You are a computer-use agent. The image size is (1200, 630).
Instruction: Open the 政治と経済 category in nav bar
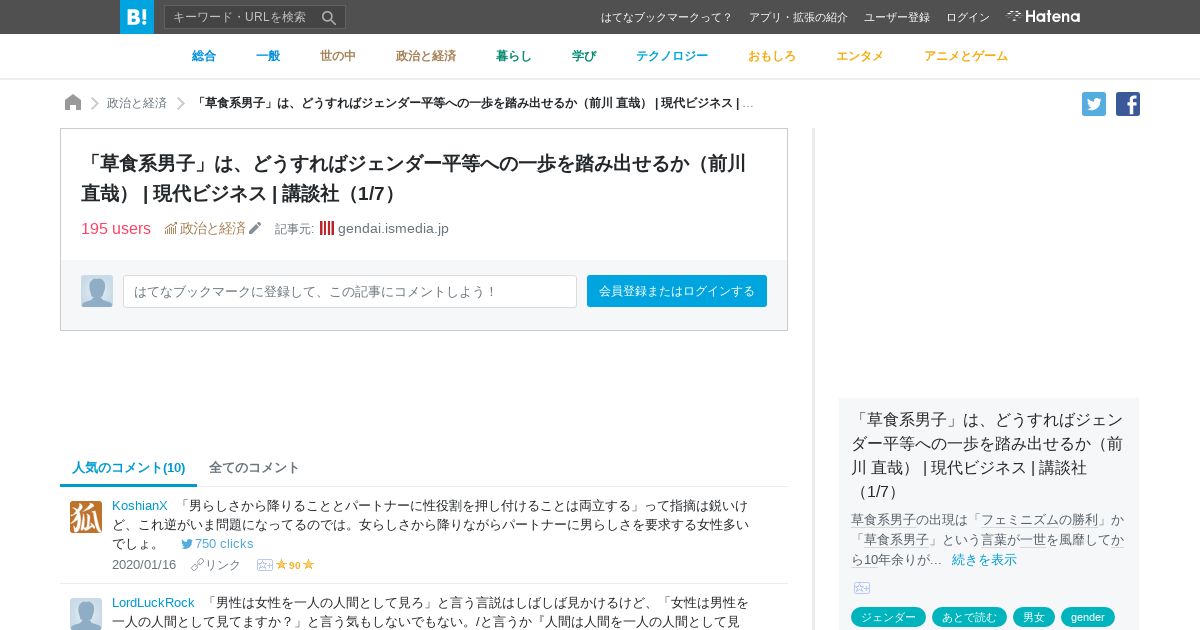pos(426,56)
